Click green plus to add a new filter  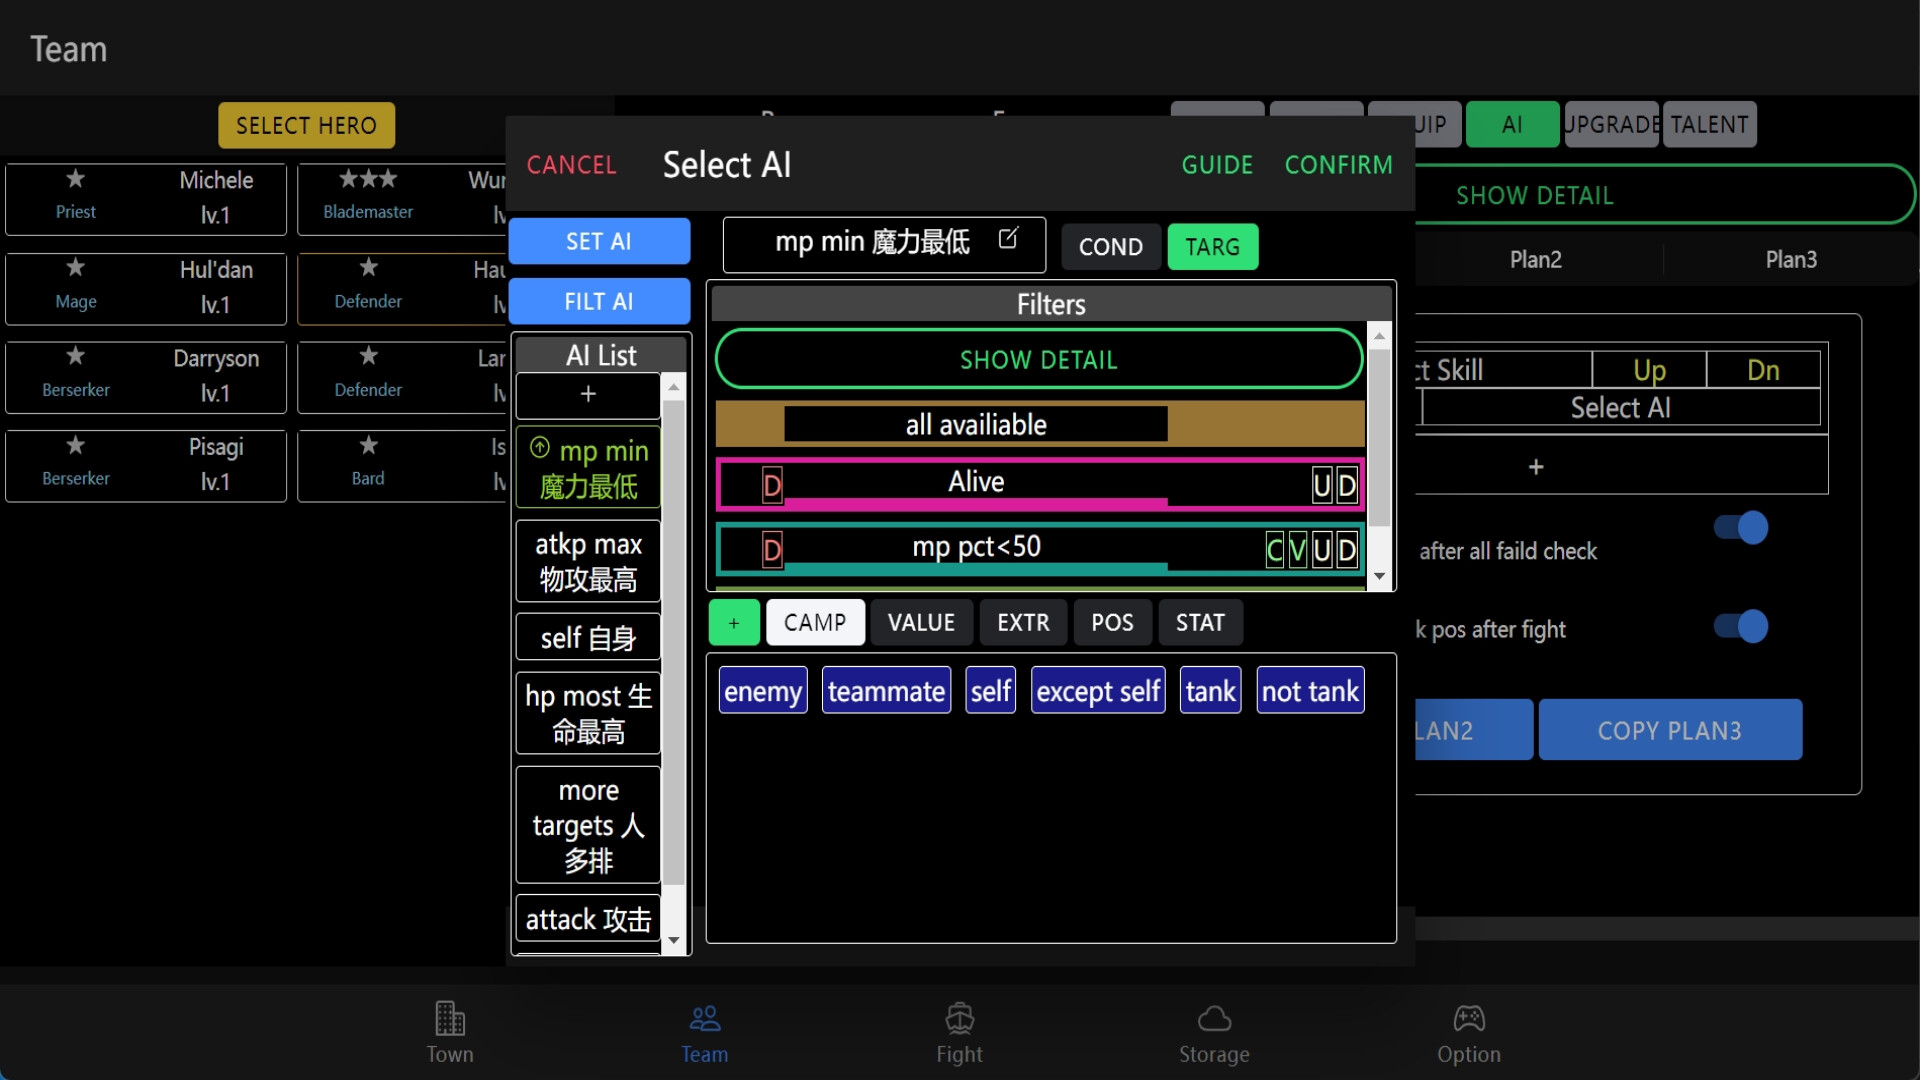tap(733, 622)
